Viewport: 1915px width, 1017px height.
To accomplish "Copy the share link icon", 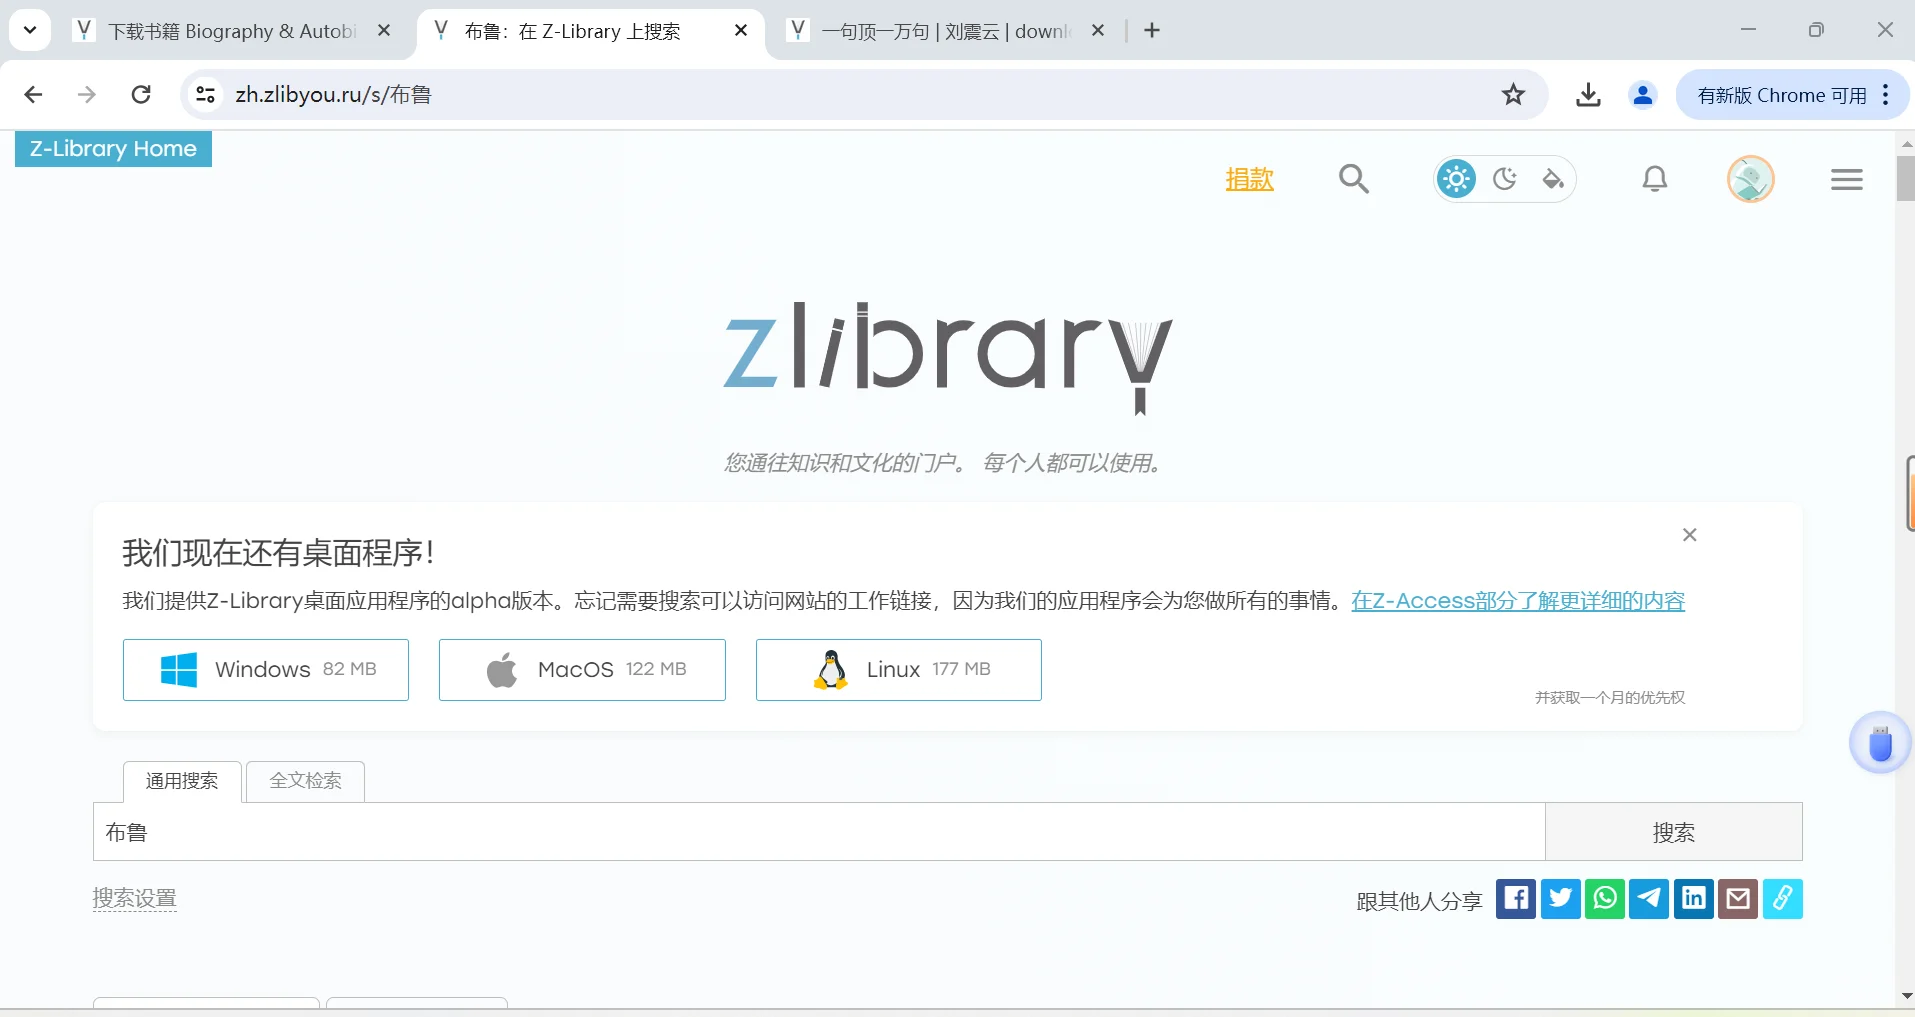I will (1783, 899).
